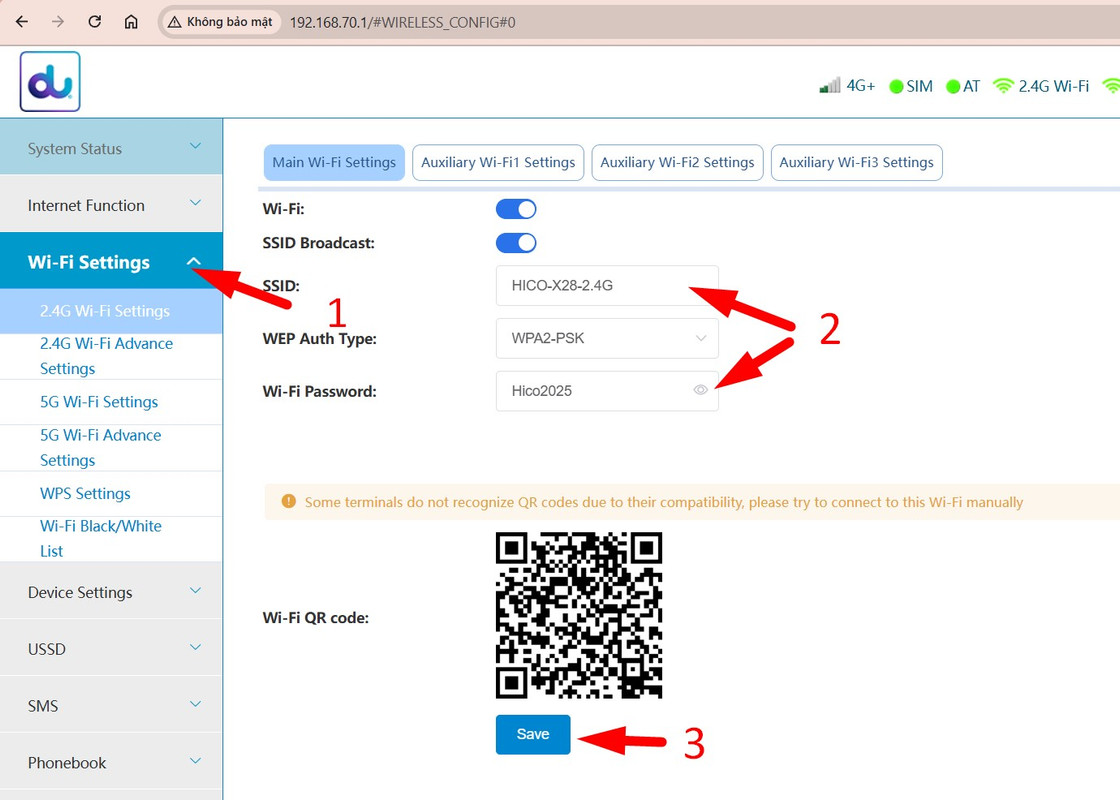This screenshot has height=800, width=1120.
Task: Click the 'SSID Broadcast:' label
Action: 319,243
